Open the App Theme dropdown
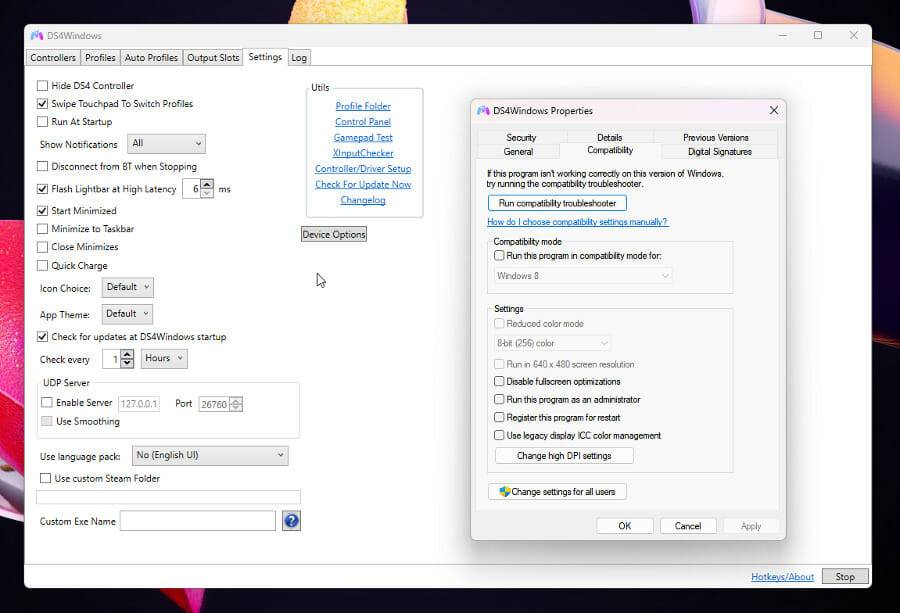 128,314
